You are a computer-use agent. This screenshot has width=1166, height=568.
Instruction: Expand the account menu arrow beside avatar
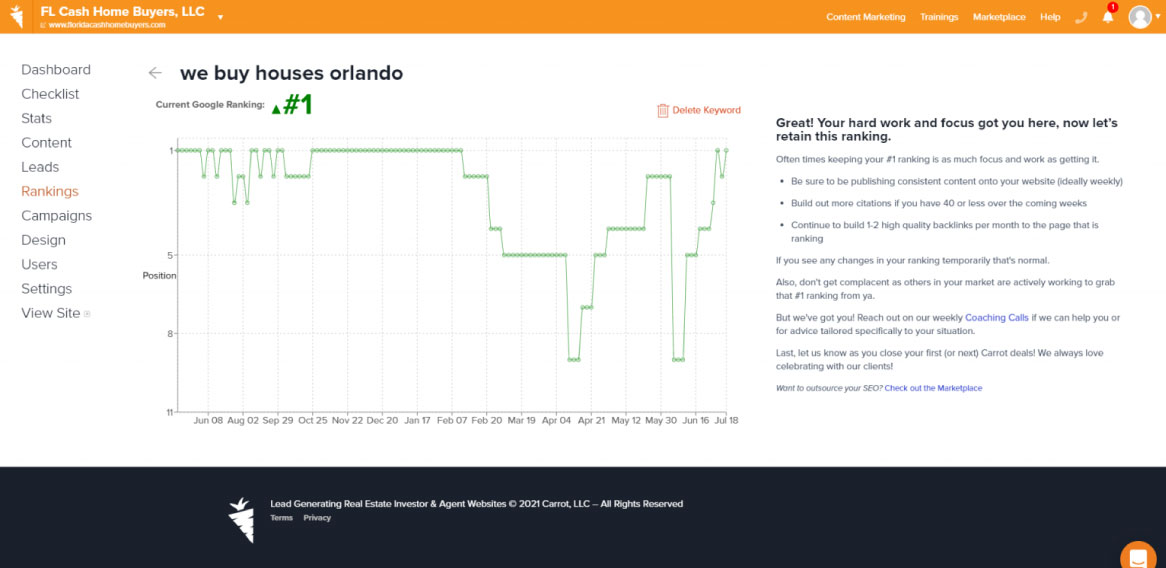[x=1158, y=17]
